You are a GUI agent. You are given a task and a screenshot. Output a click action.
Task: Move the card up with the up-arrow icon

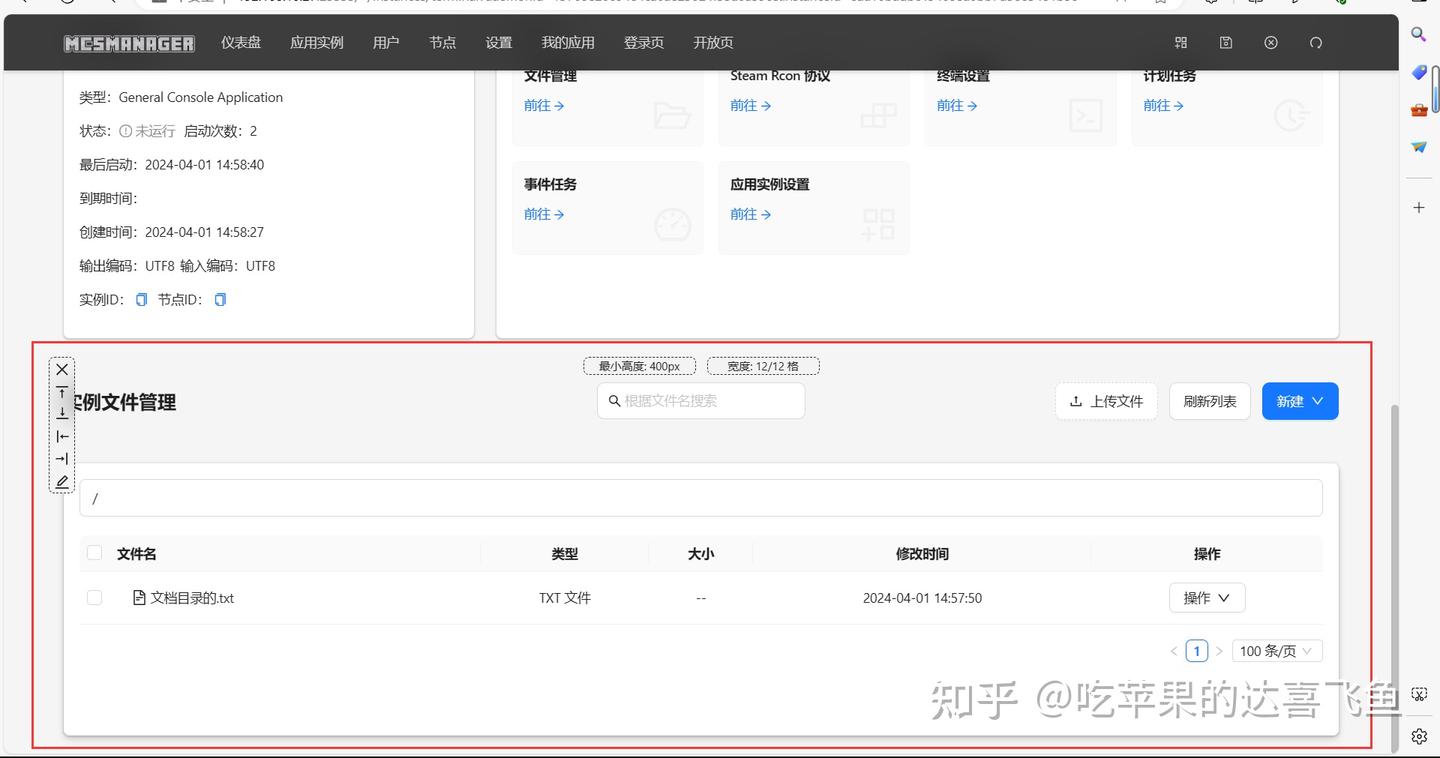tap(62, 392)
